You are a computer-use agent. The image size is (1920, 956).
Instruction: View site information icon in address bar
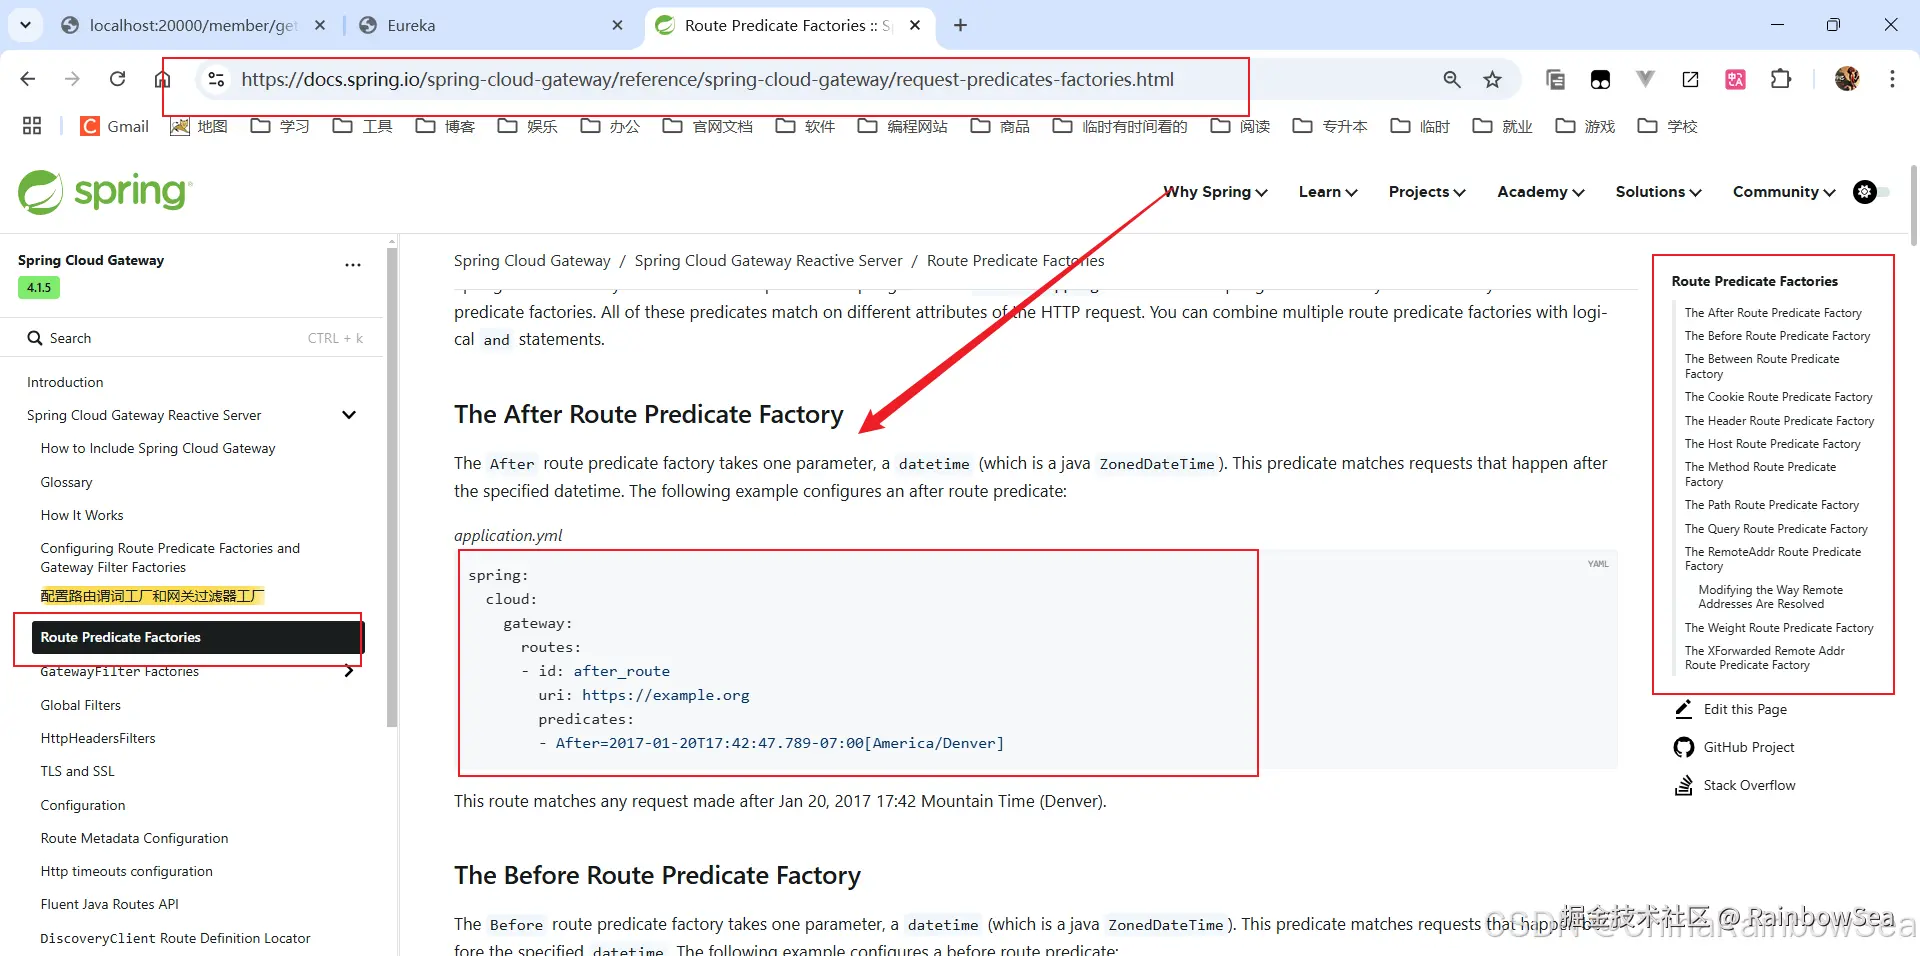point(216,79)
